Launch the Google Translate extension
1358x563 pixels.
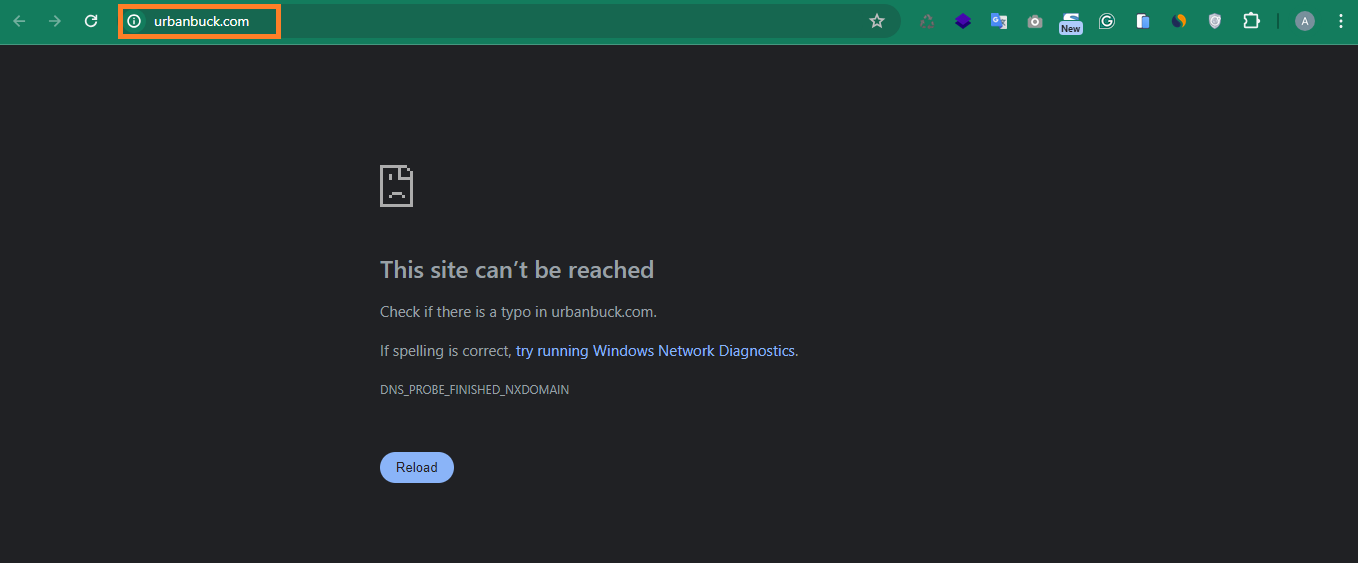[999, 21]
